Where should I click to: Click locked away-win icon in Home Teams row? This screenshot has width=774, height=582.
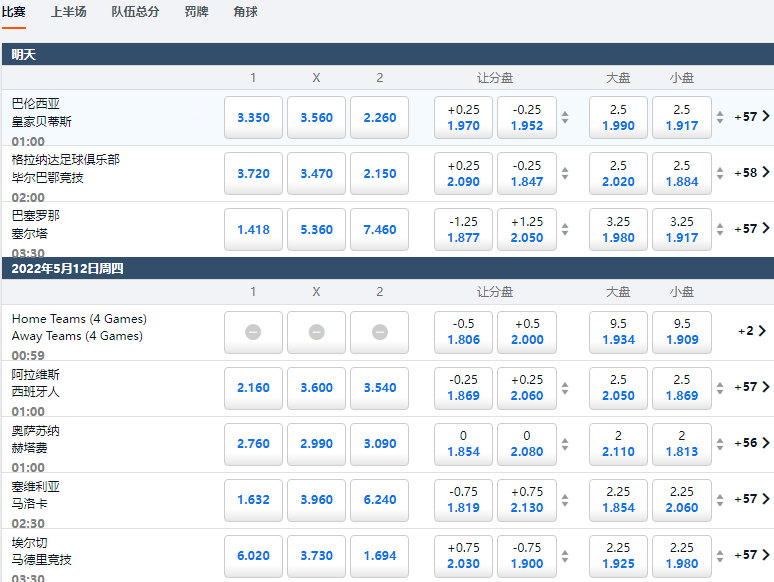pyautogui.click(x=379, y=332)
